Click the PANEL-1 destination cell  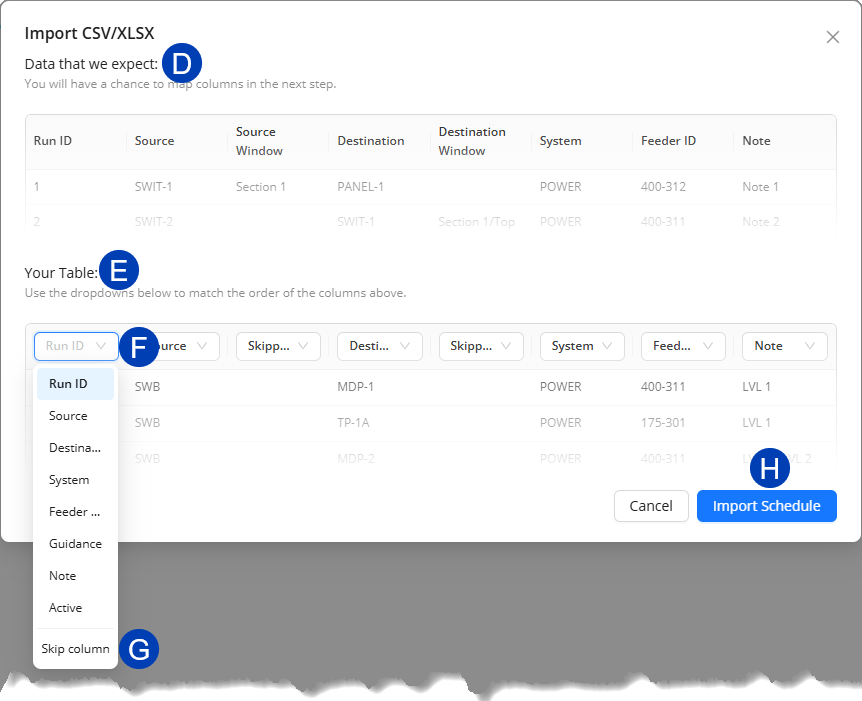click(x=360, y=187)
